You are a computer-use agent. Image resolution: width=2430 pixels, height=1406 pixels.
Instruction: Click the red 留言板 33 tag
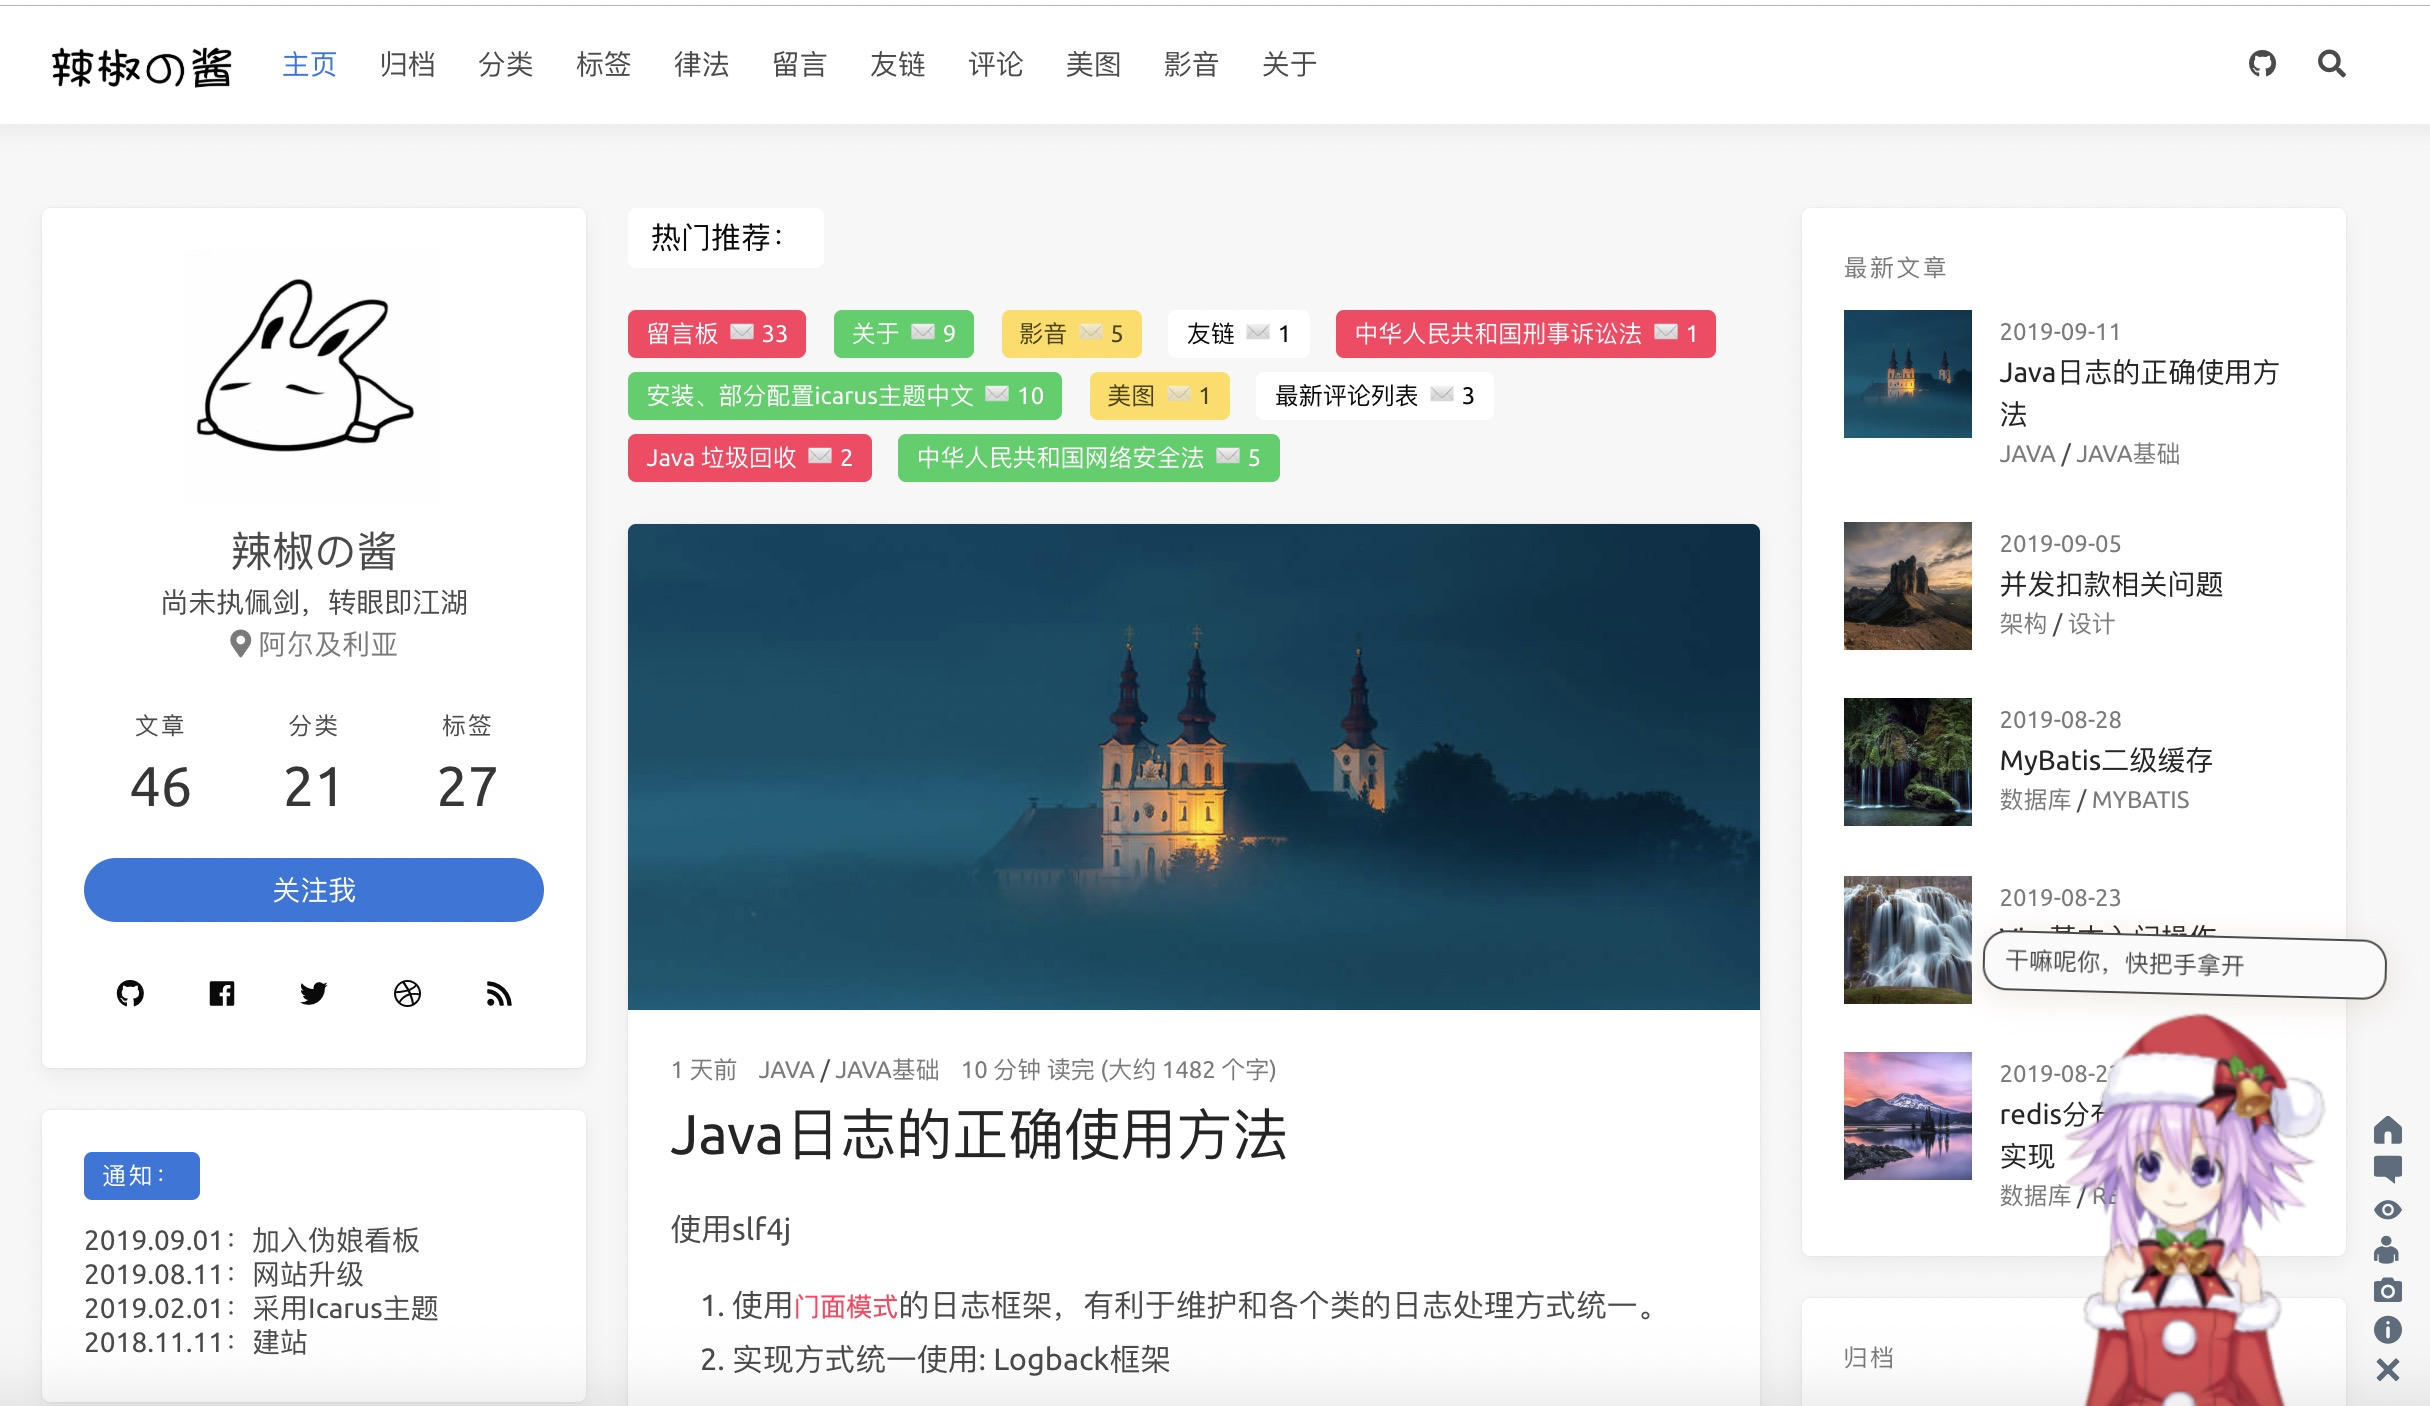(x=716, y=334)
